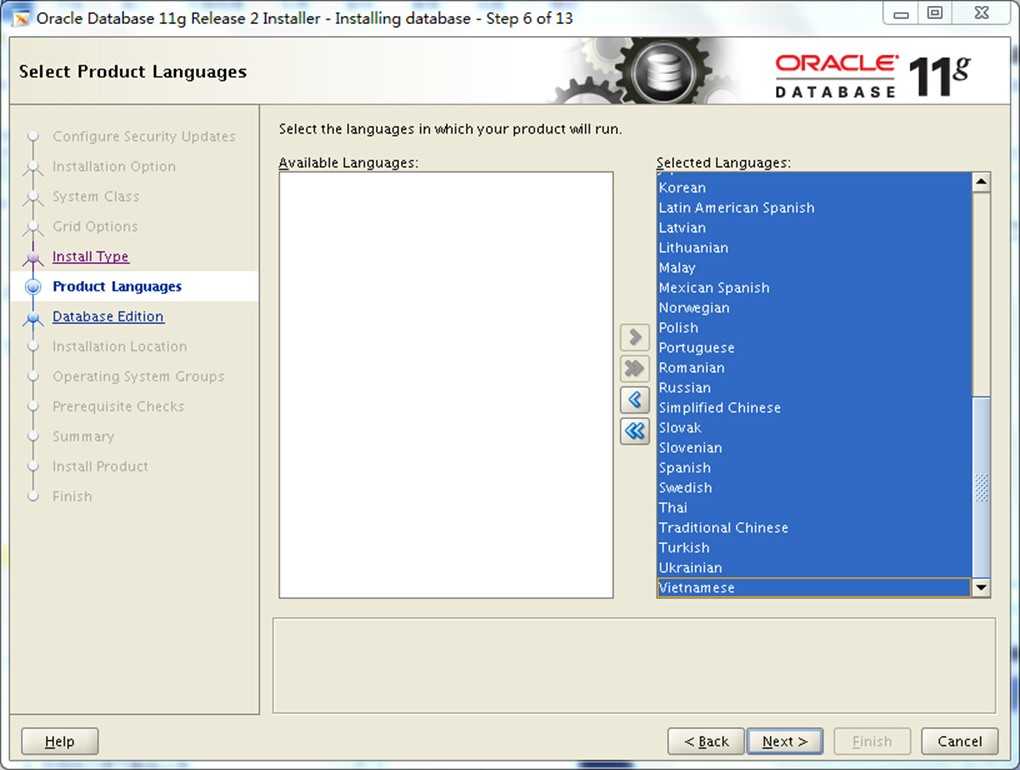Select Norwegian in the list
The height and width of the screenshot is (770, 1020).
point(814,308)
